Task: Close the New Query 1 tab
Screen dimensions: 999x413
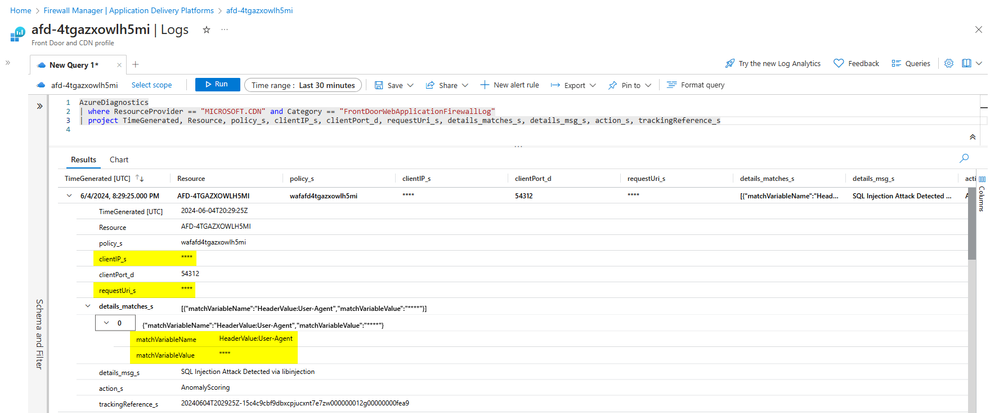Action: [x=119, y=65]
